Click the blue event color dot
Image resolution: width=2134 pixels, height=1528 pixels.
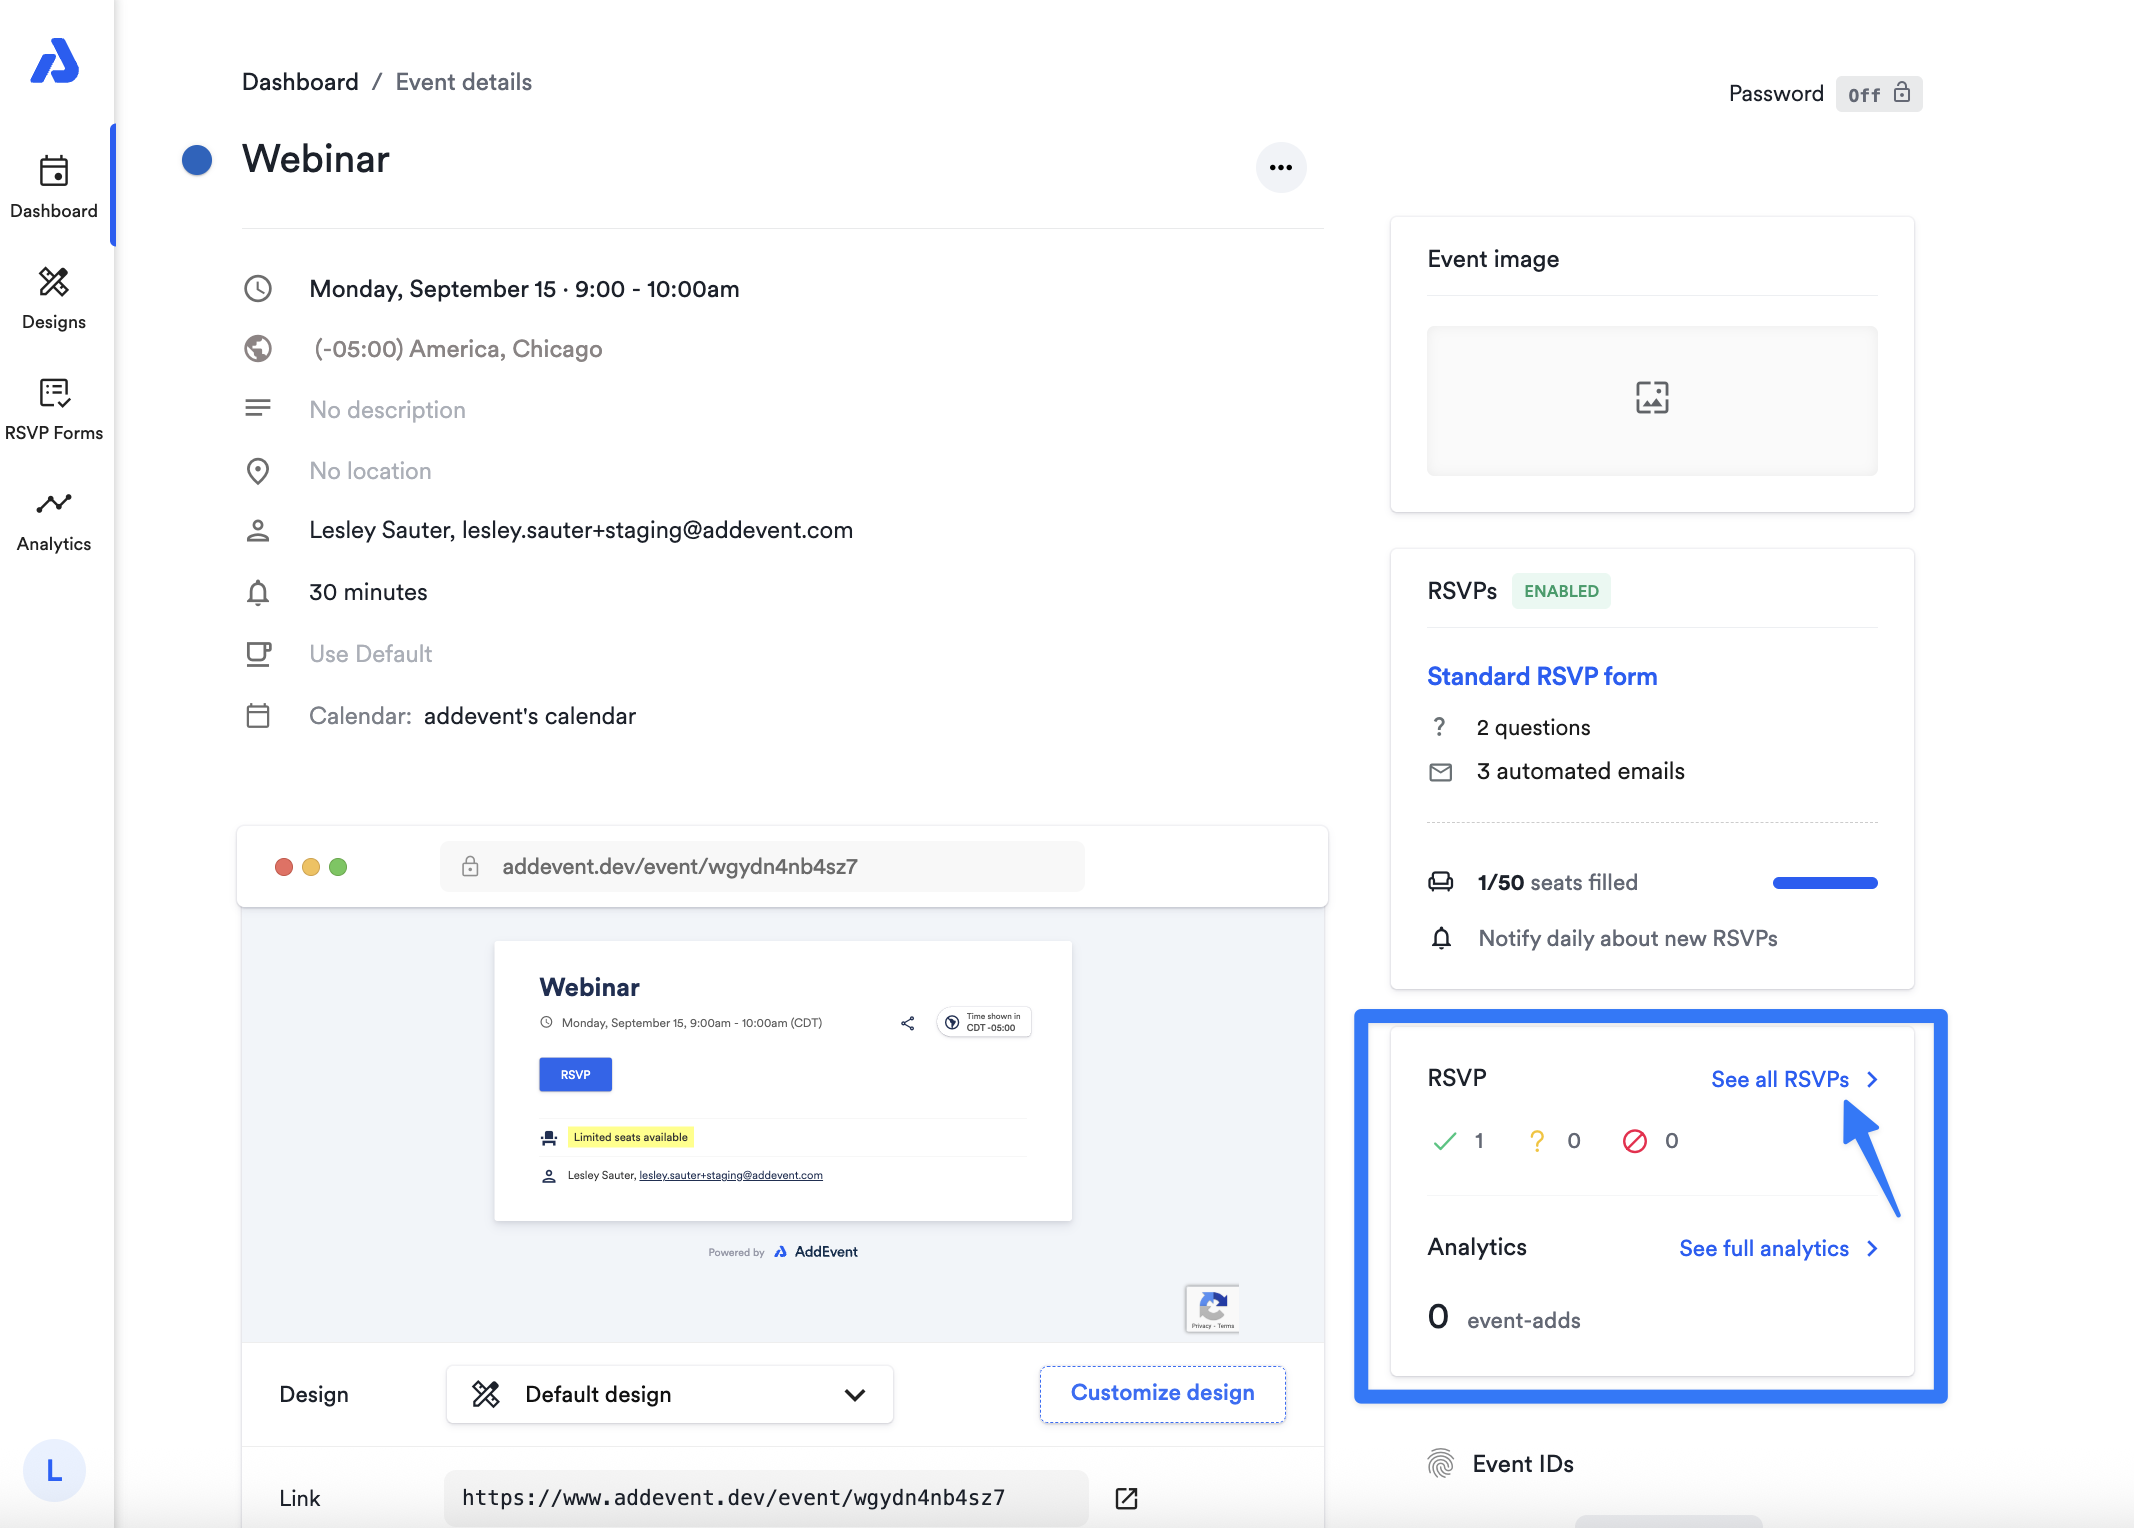coord(197,160)
